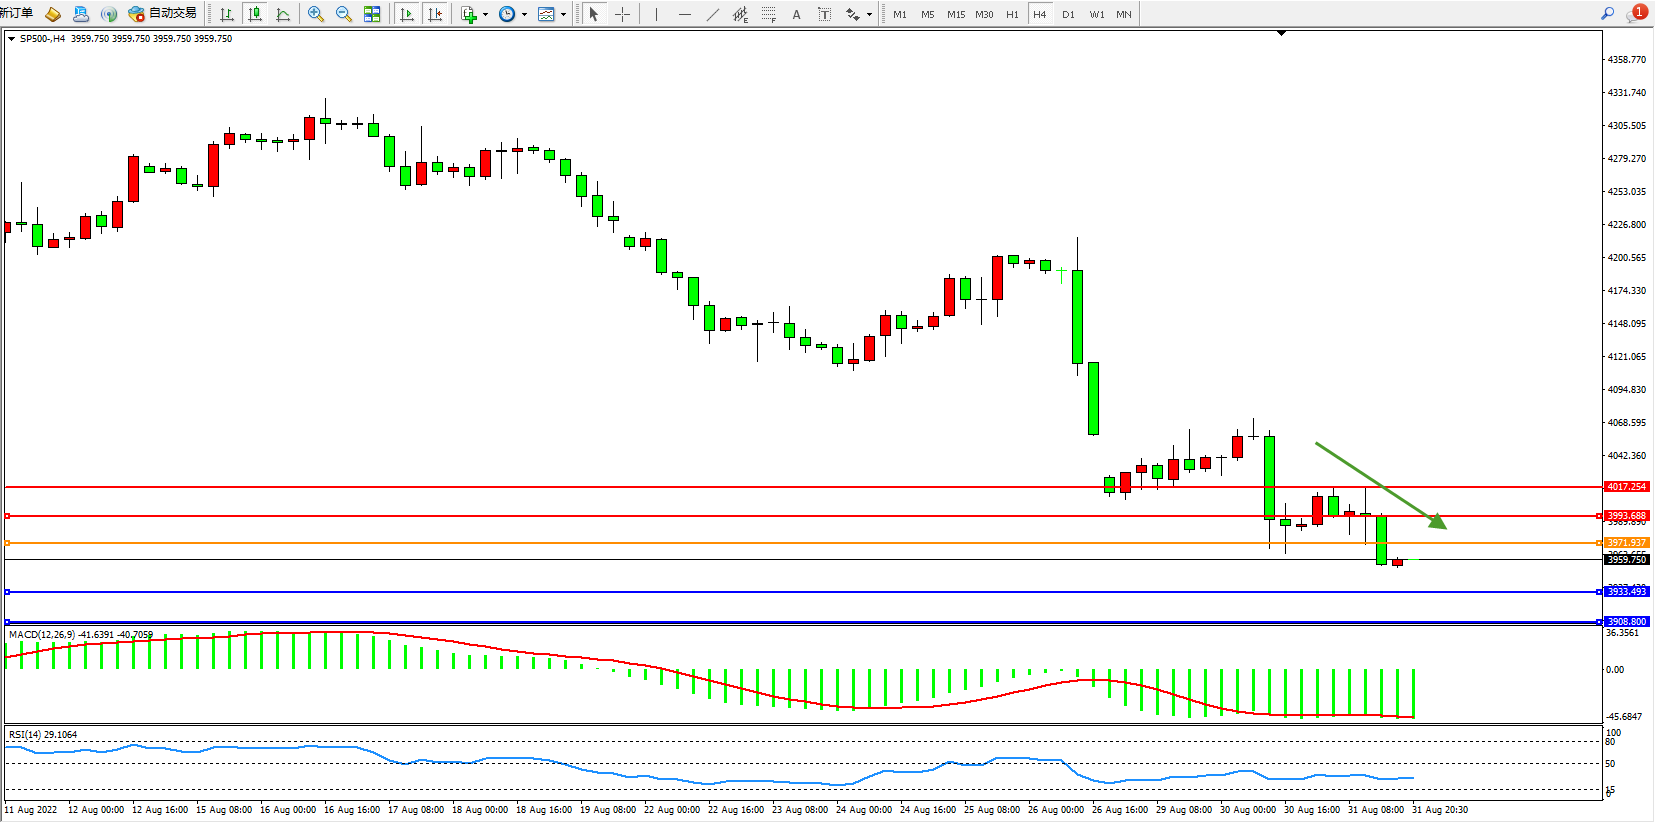Image resolution: width=1655 pixels, height=823 pixels.
Task: Click the 自动交易 auto trading button
Action: click(163, 14)
